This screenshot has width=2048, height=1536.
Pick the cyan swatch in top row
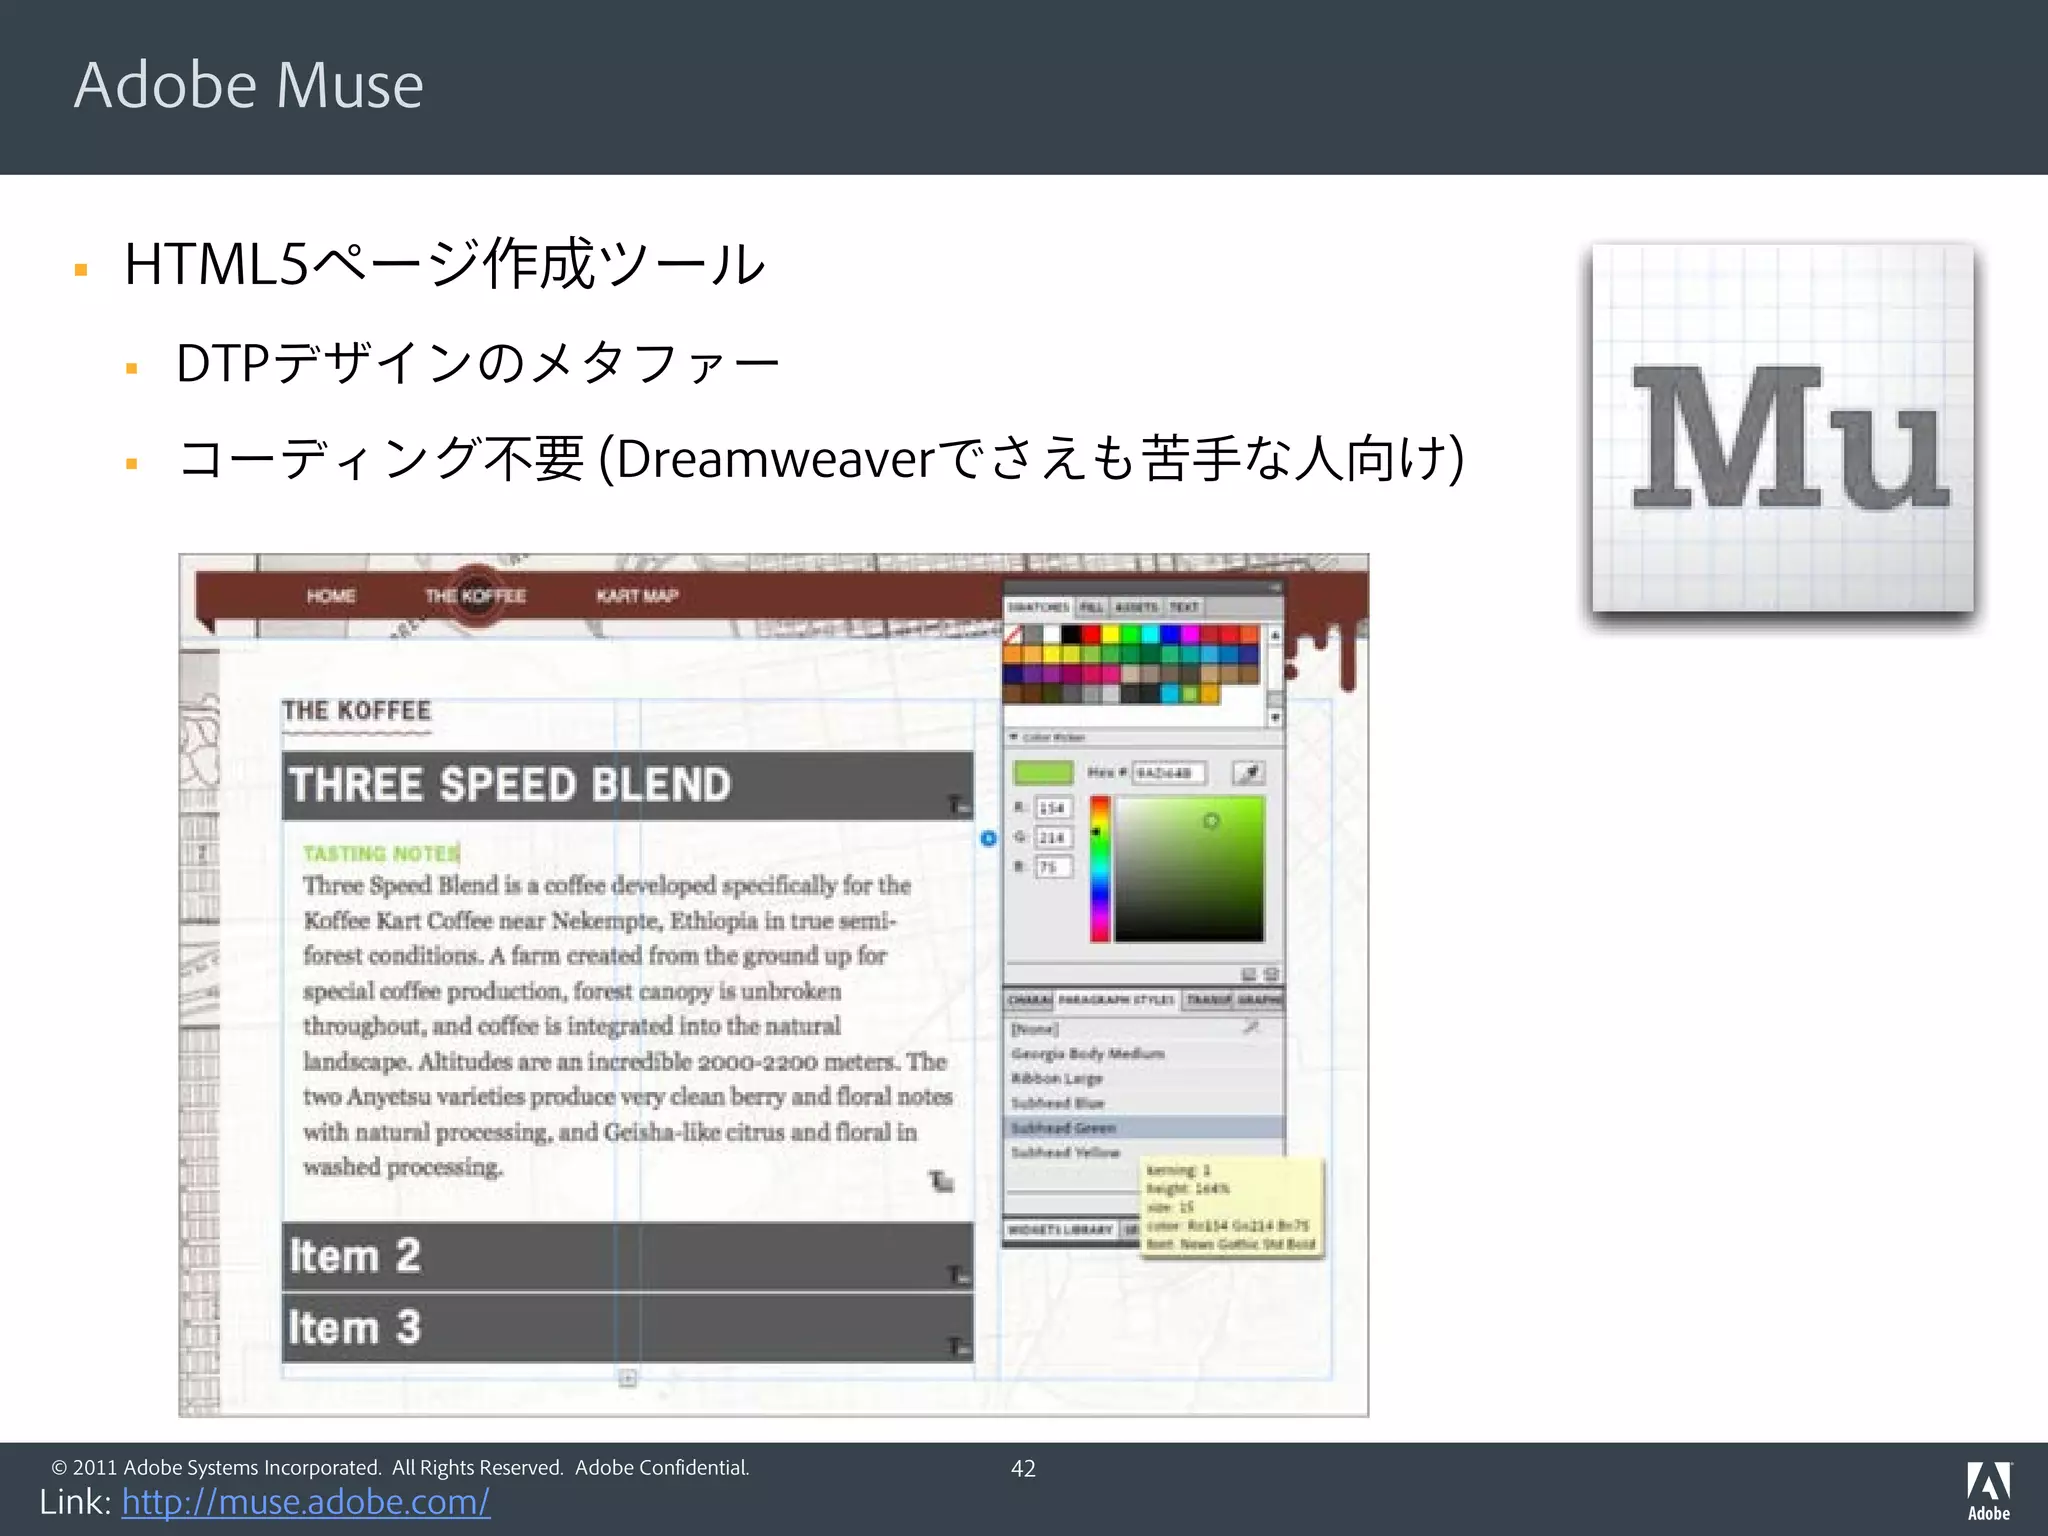pos(1150,634)
